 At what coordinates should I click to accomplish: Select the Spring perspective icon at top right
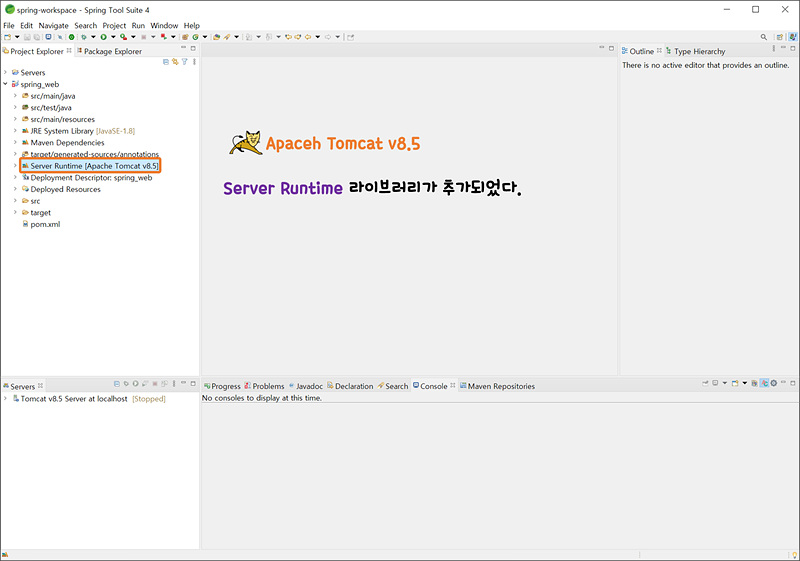coord(792,37)
